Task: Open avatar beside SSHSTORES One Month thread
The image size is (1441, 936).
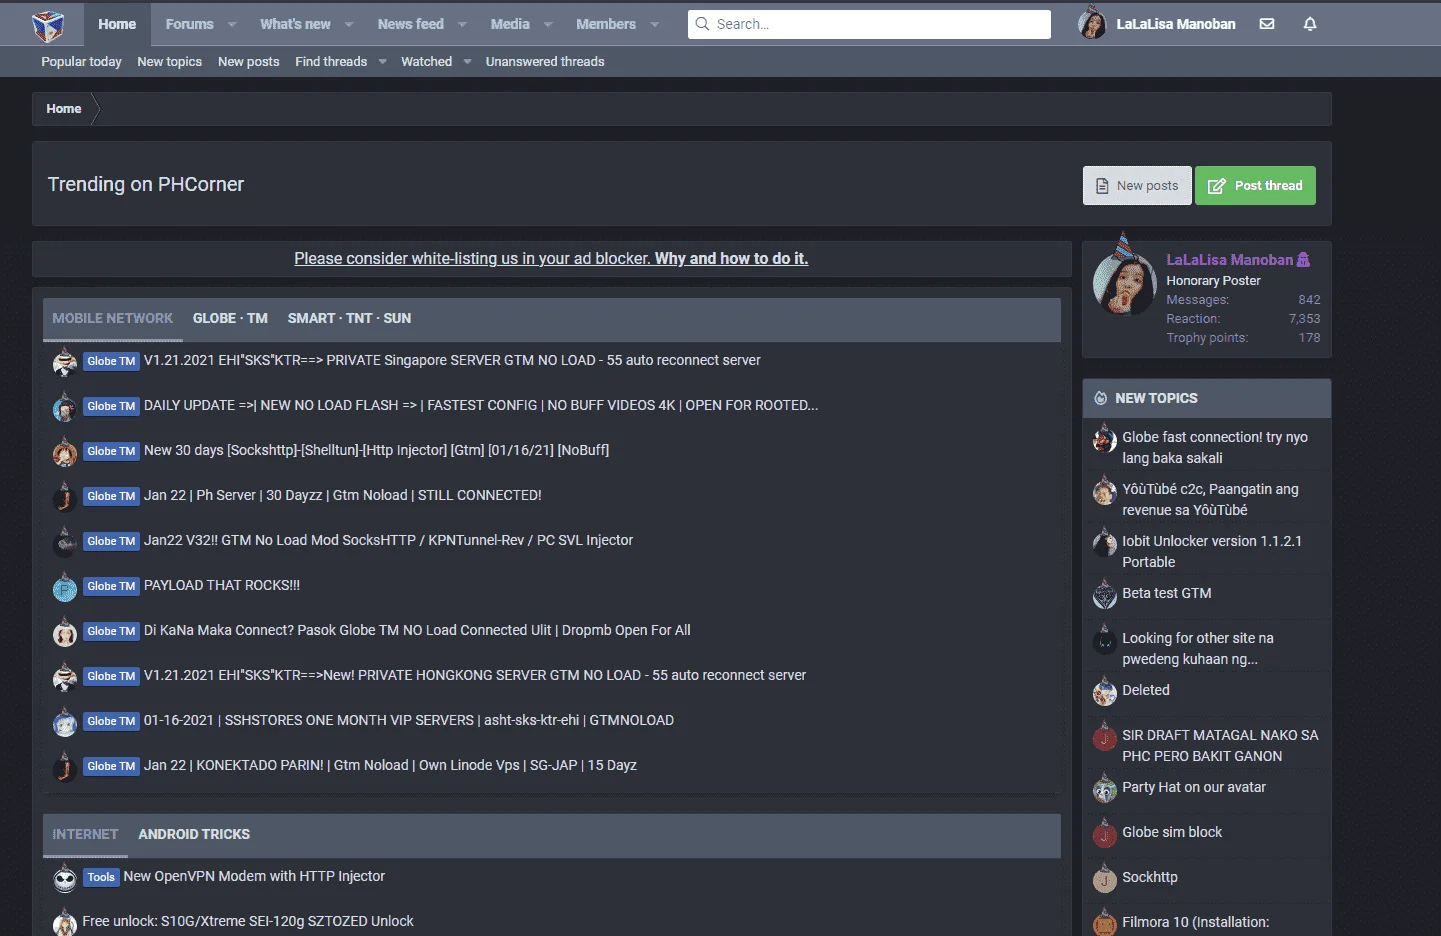Action: [65, 722]
